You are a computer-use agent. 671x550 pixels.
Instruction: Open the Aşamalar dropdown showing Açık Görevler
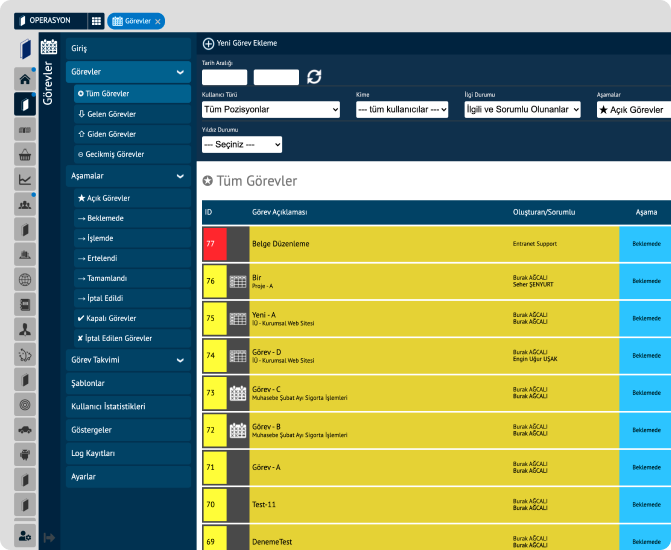click(x=634, y=110)
